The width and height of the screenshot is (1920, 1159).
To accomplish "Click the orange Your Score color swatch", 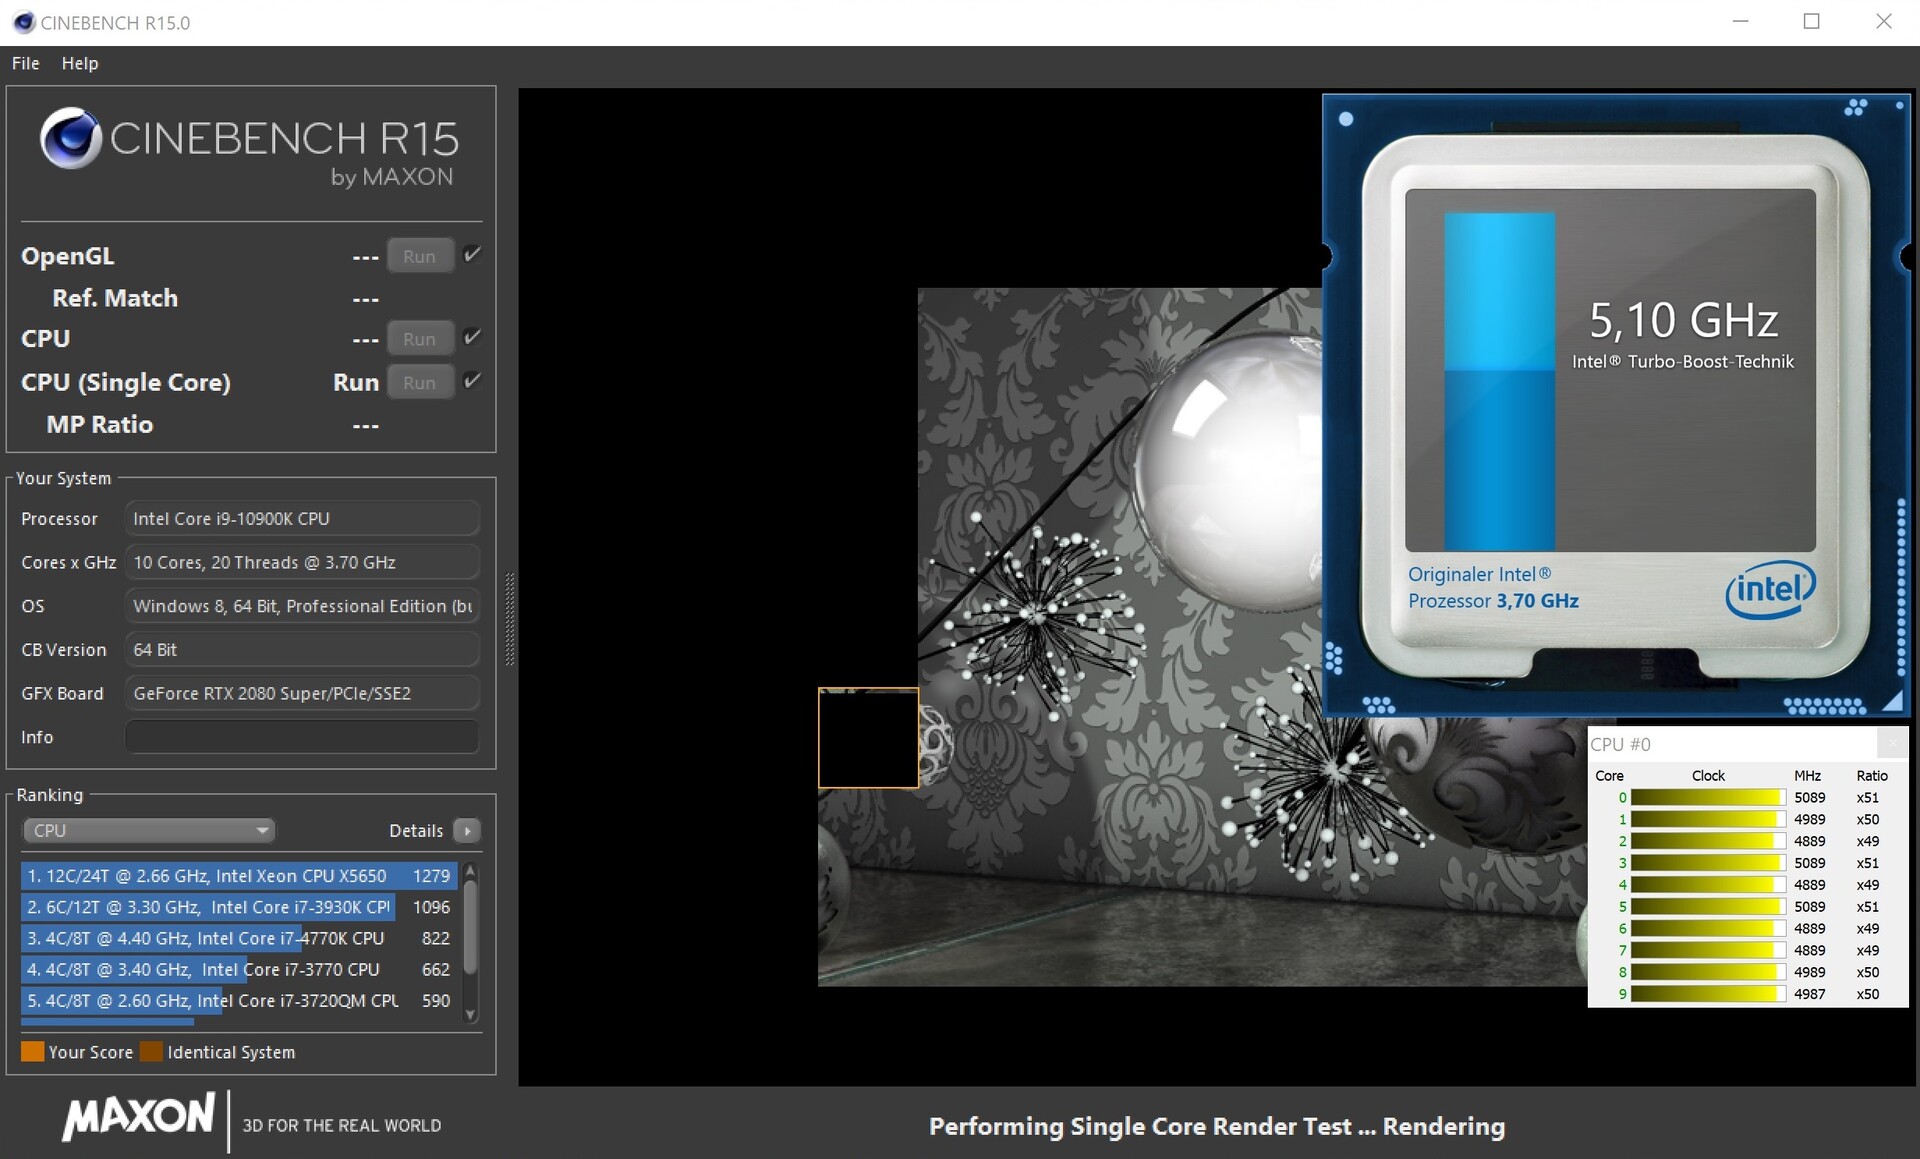I will [32, 1052].
